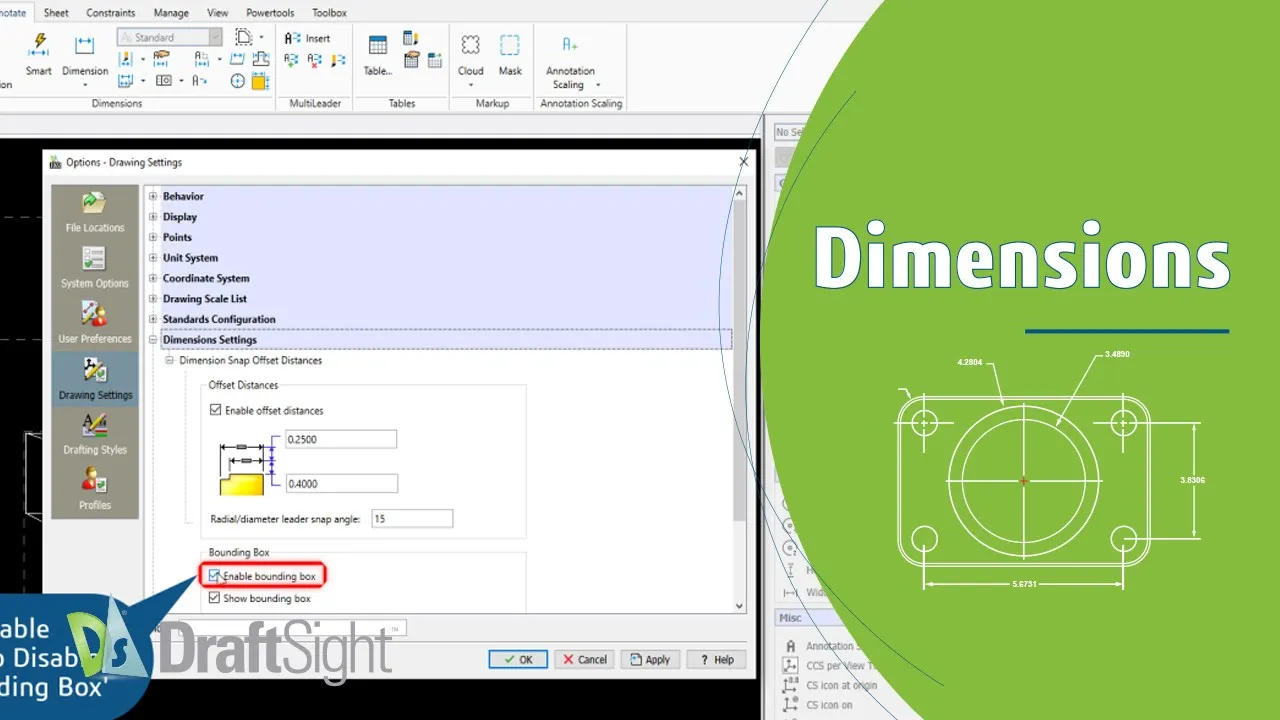Toggle Enable offset distances checkbox
Image resolution: width=1280 pixels, height=720 pixels.
pos(215,410)
